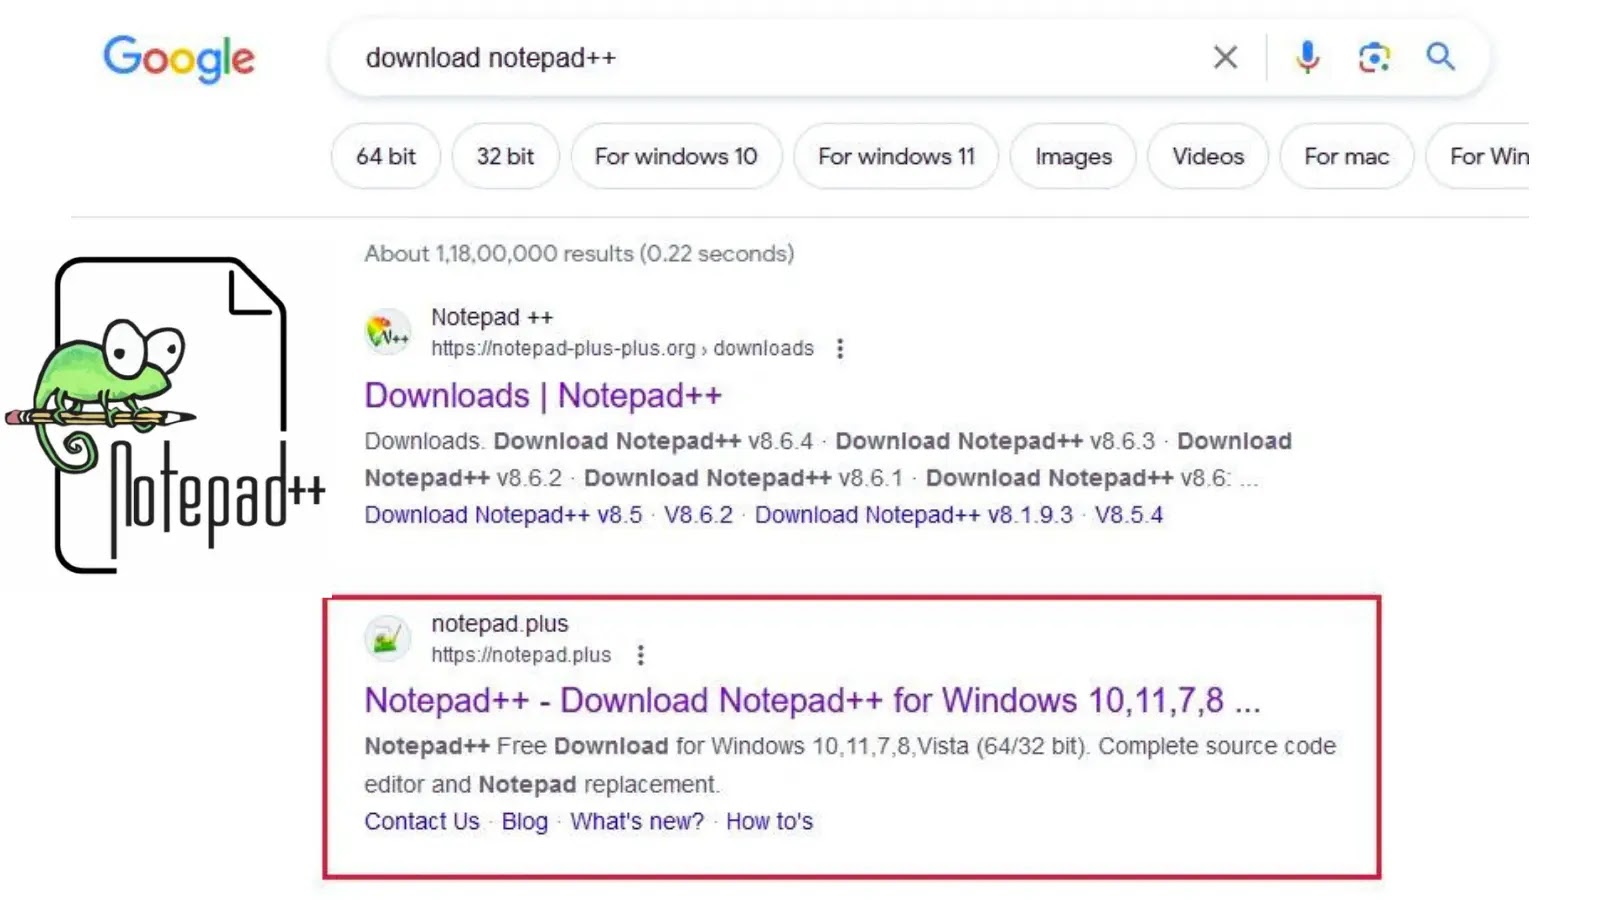Click the Notepad ++ site name
The height and width of the screenshot is (900, 1600).
pyautogui.click(x=492, y=317)
